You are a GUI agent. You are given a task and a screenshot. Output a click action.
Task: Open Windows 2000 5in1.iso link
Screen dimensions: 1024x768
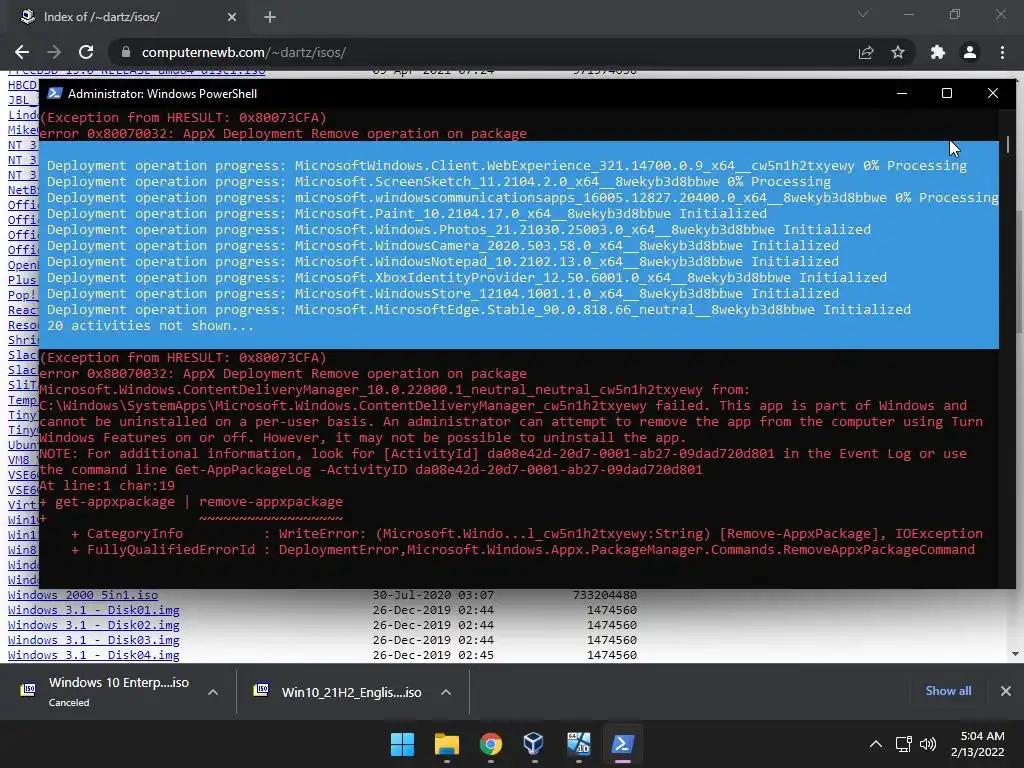tap(83, 595)
